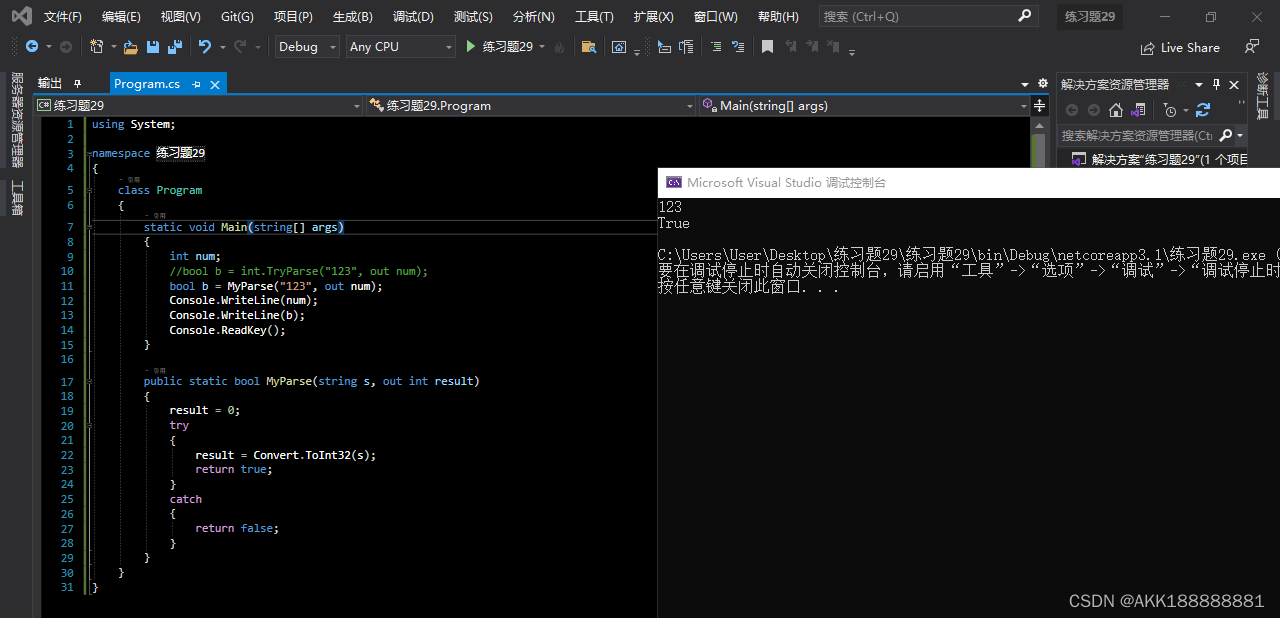
Task: Click the editor settings gear icon
Action: pos(1043,84)
